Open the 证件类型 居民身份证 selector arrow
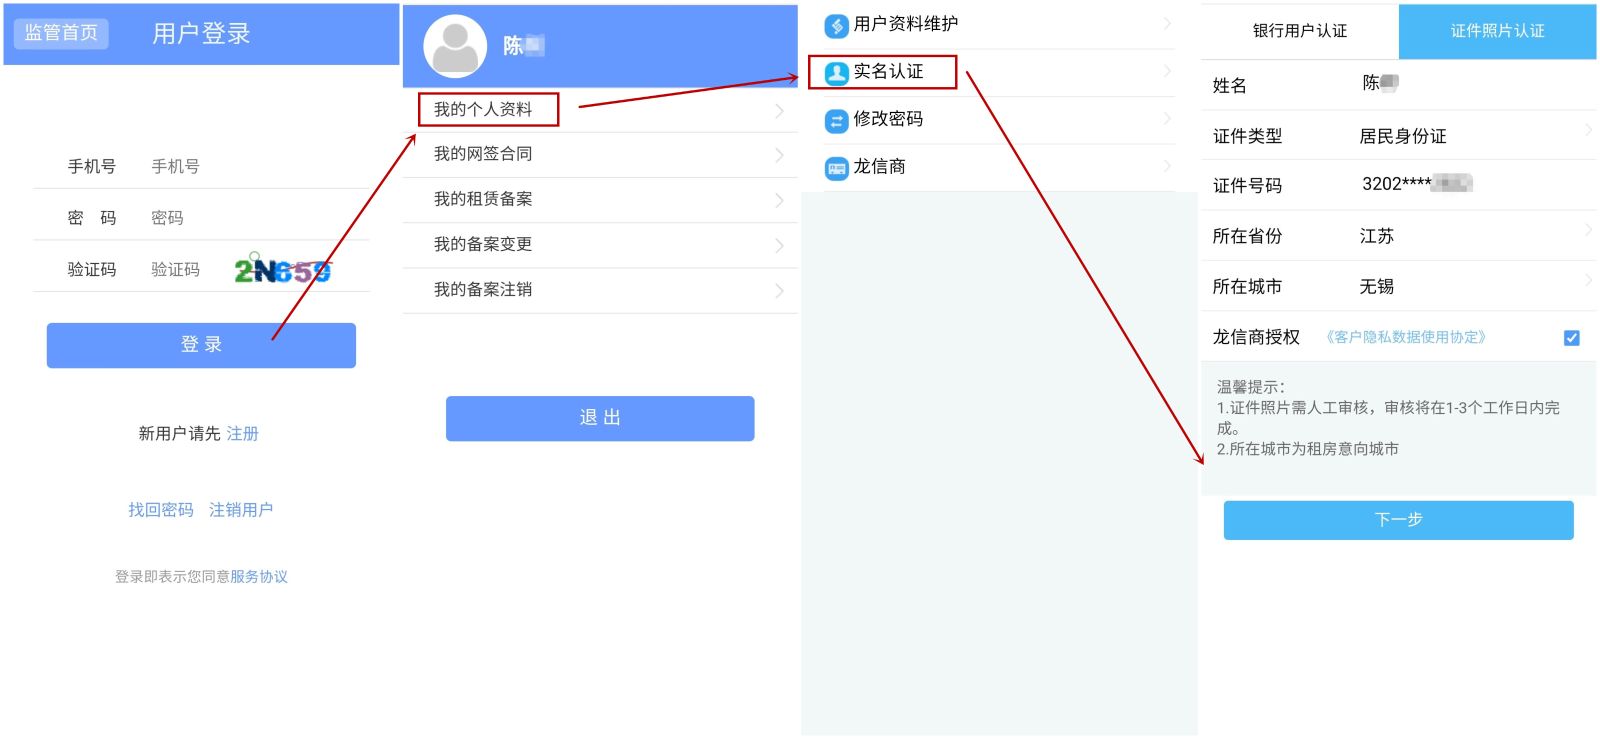Image resolution: width=1600 pixels, height=739 pixels. point(1588,130)
